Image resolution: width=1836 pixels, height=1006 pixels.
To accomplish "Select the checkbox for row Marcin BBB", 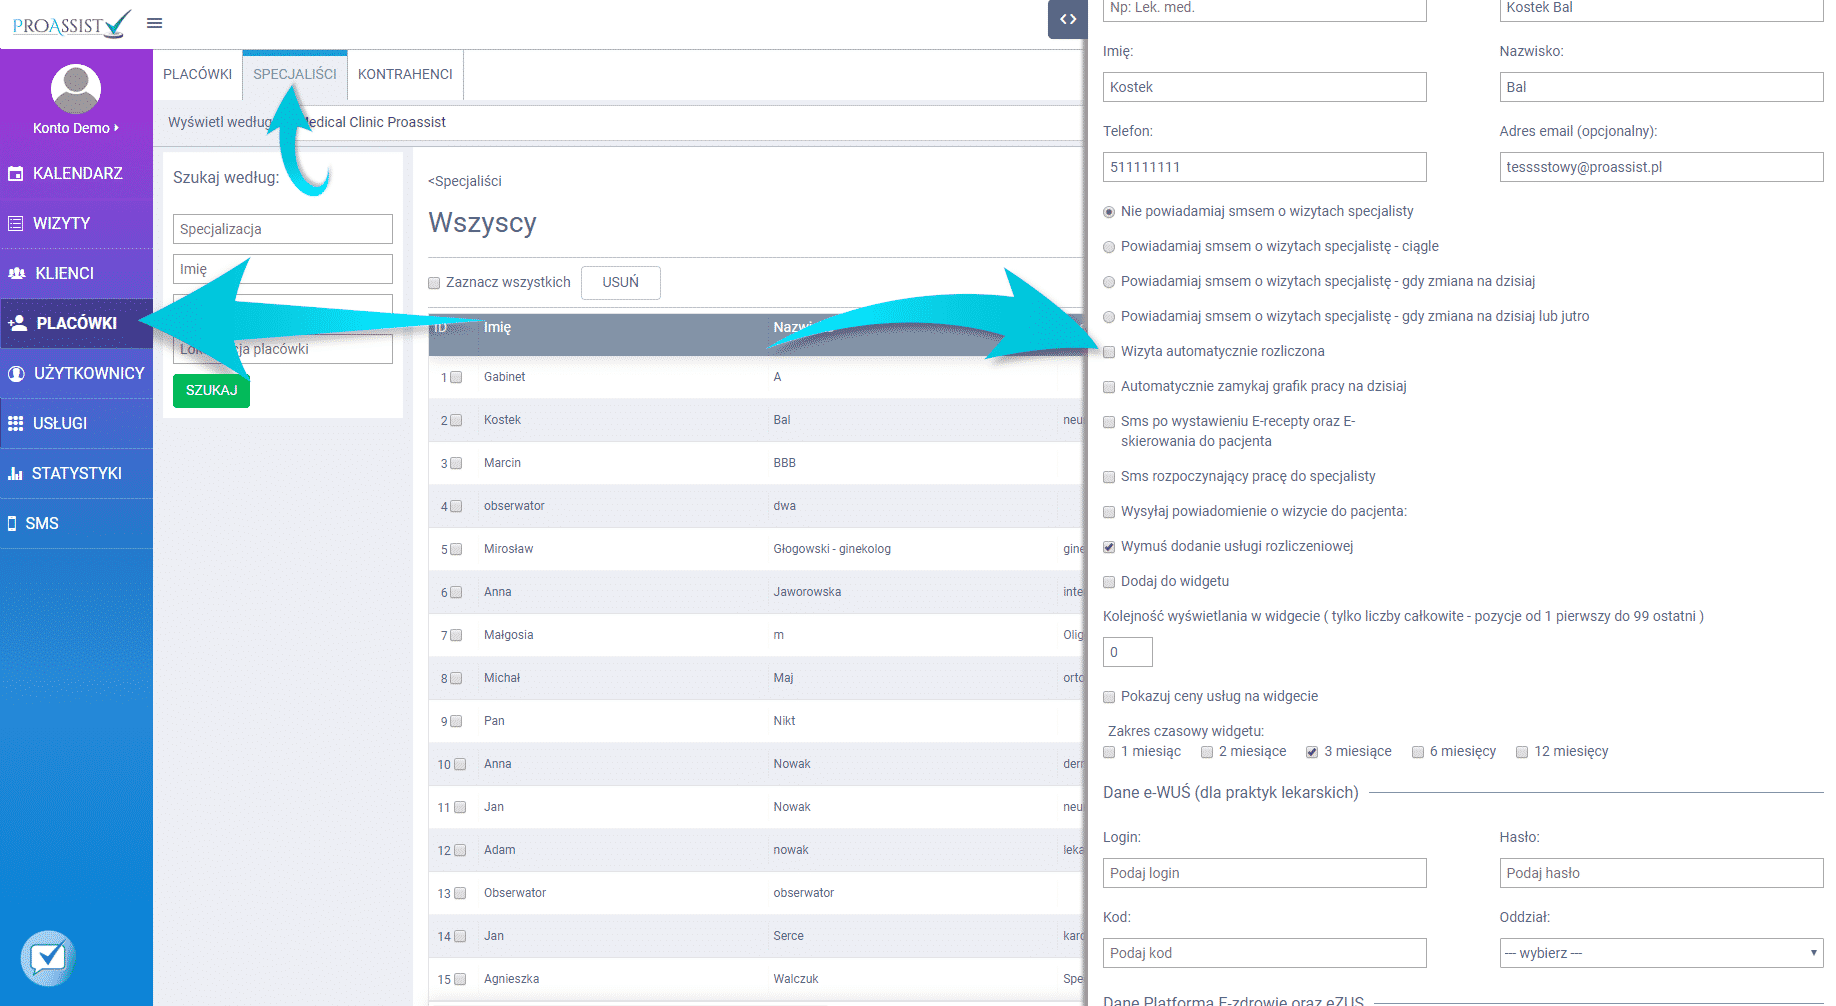I will pos(456,464).
